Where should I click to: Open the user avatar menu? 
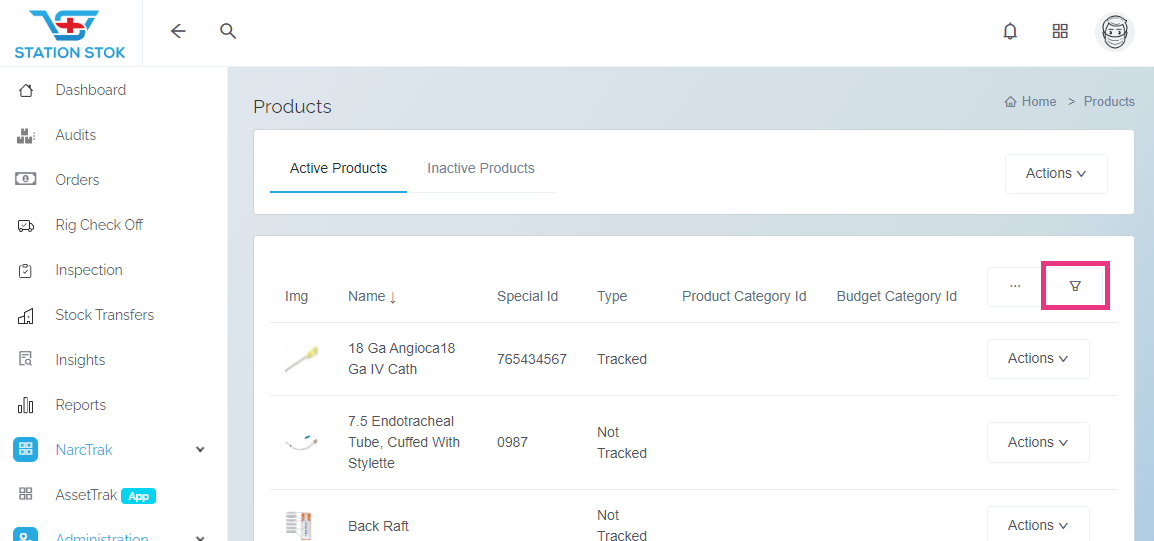[1114, 32]
